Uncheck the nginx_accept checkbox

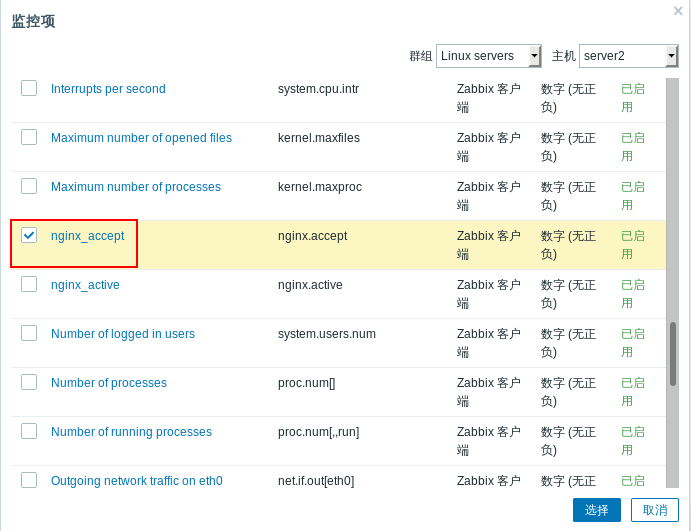click(x=29, y=235)
